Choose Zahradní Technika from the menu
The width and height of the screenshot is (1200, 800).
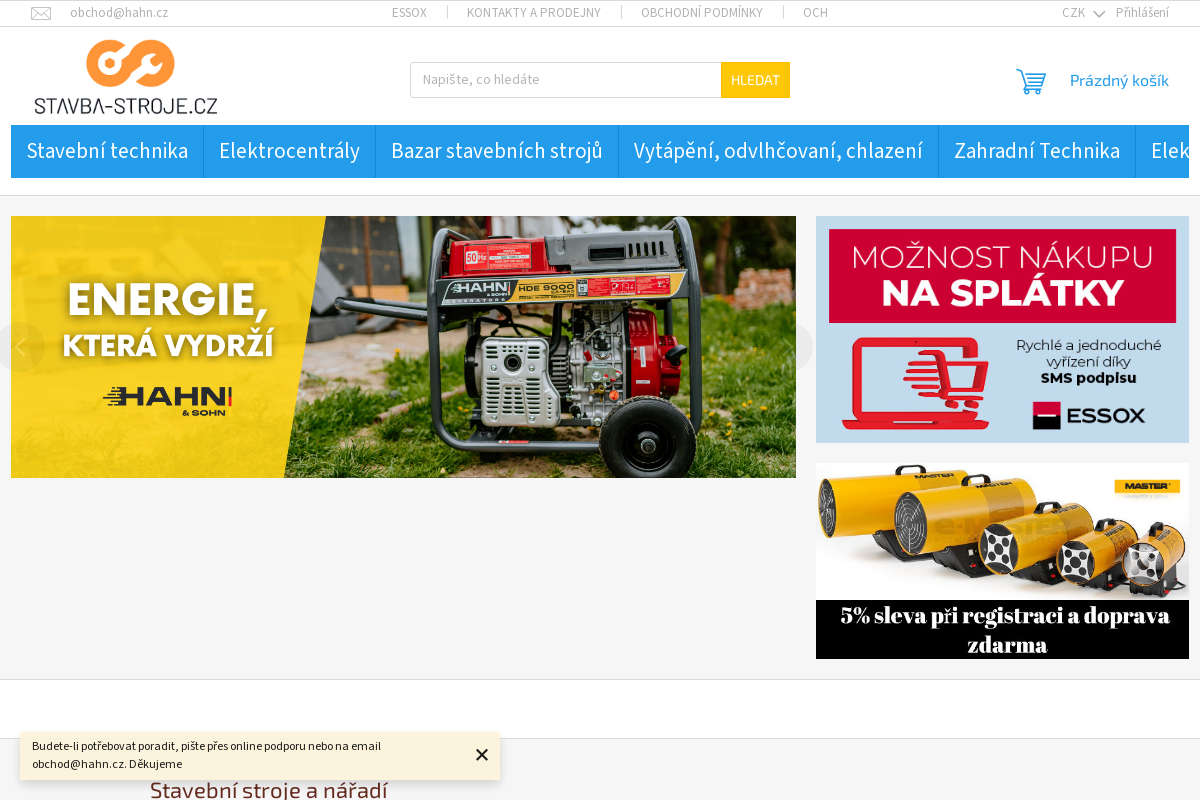click(x=1037, y=151)
